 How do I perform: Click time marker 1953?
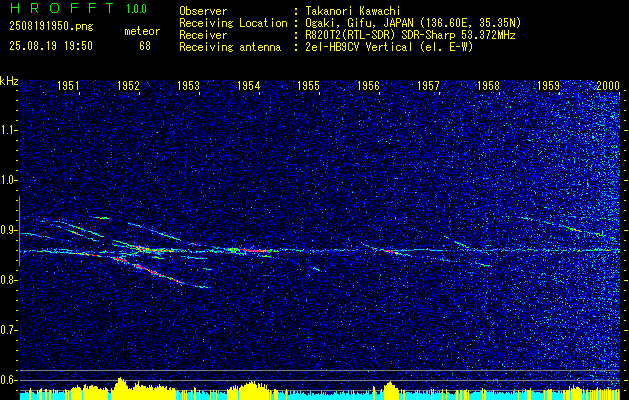pos(188,85)
